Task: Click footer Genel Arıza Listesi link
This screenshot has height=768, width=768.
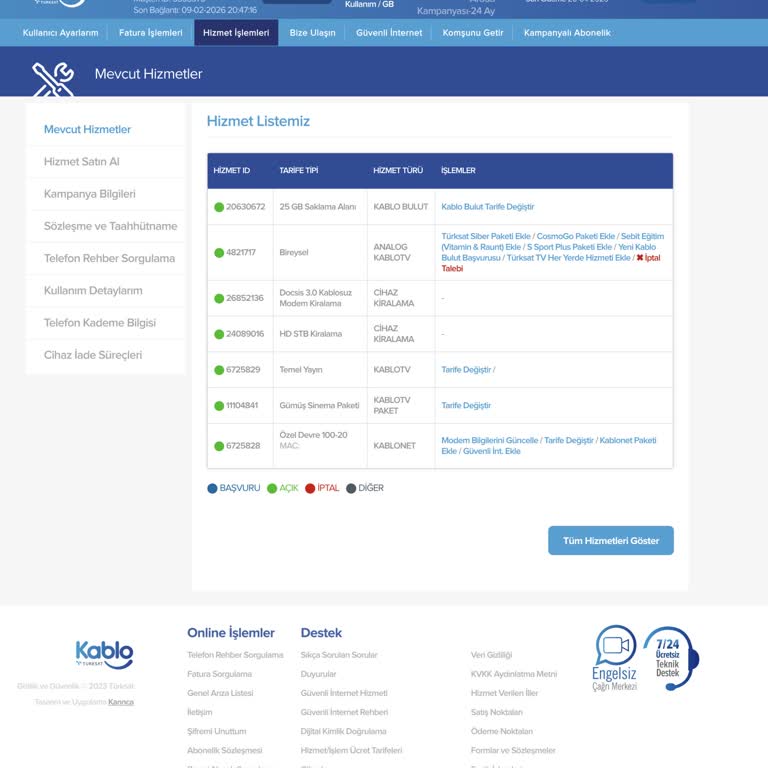Action: coord(220,694)
